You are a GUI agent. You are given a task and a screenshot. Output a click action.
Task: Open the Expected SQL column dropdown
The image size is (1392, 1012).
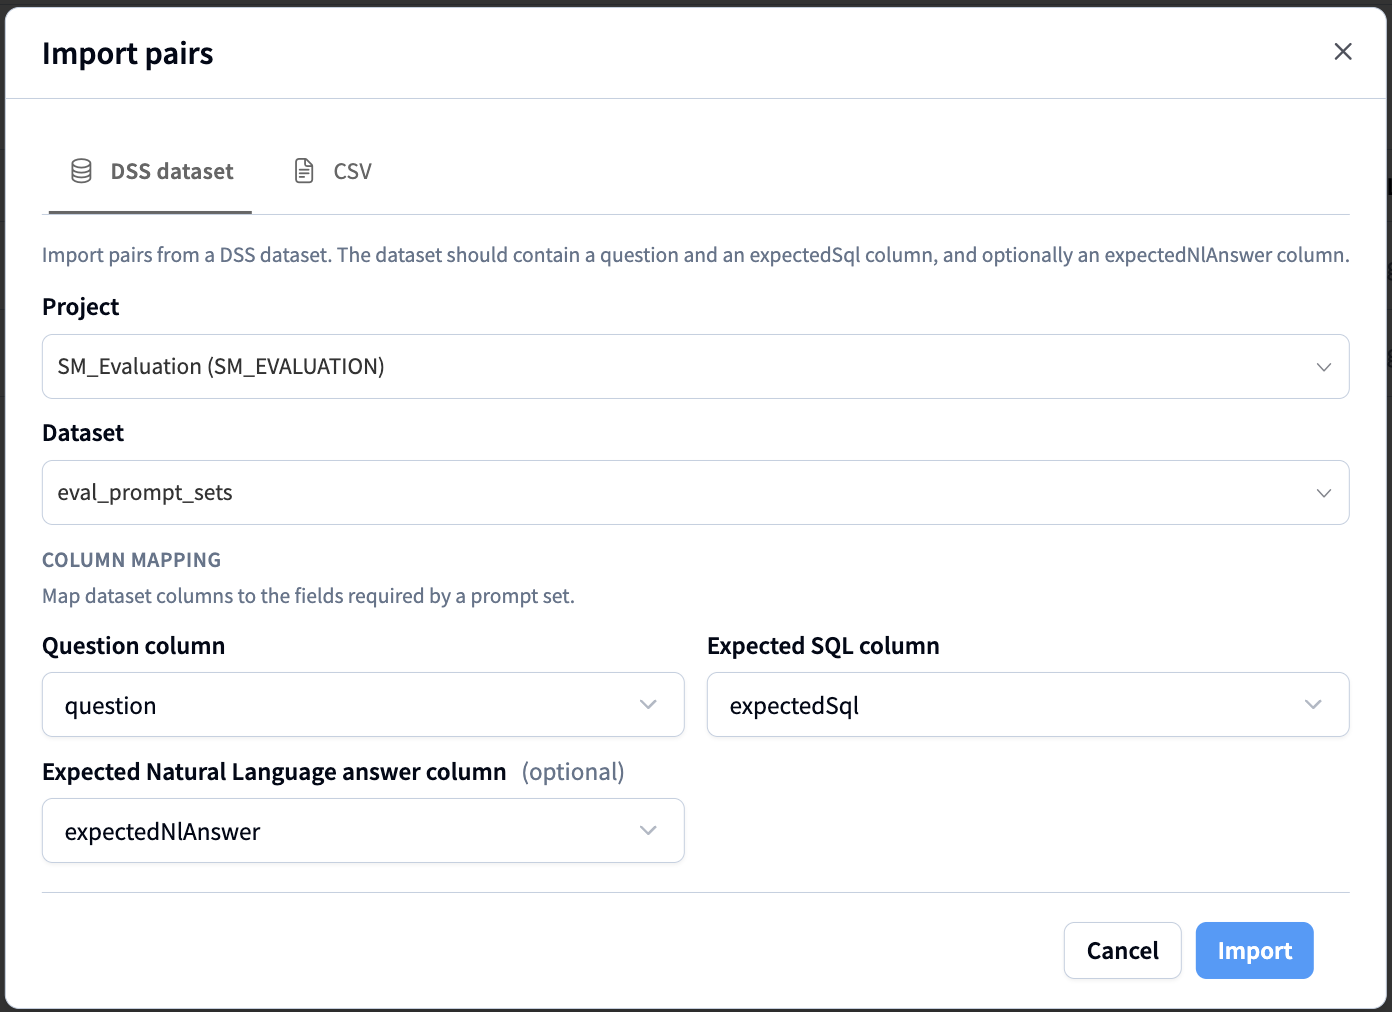coord(1028,705)
